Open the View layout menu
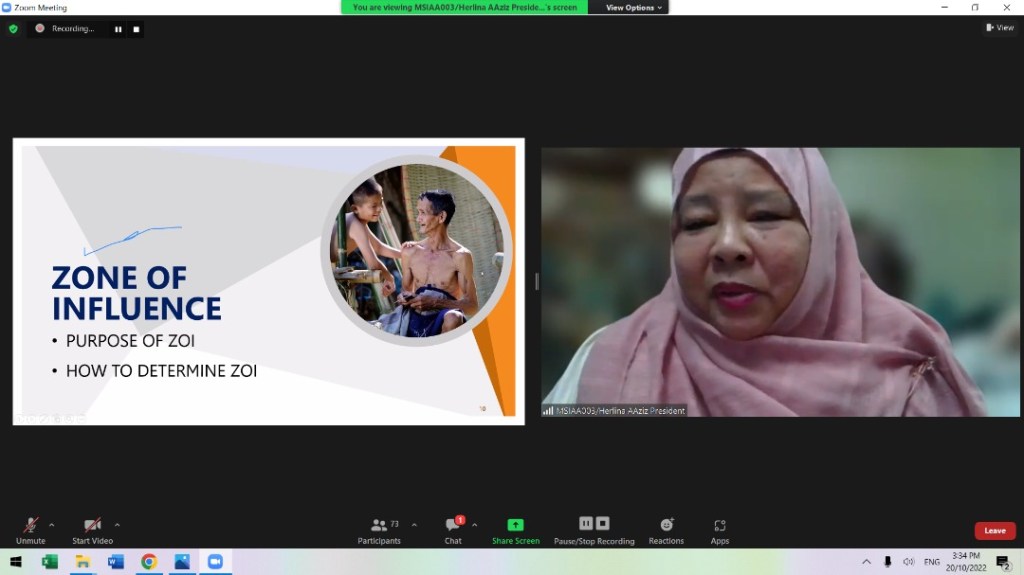Image resolution: width=1024 pixels, height=575 pixels. (999, 28)
